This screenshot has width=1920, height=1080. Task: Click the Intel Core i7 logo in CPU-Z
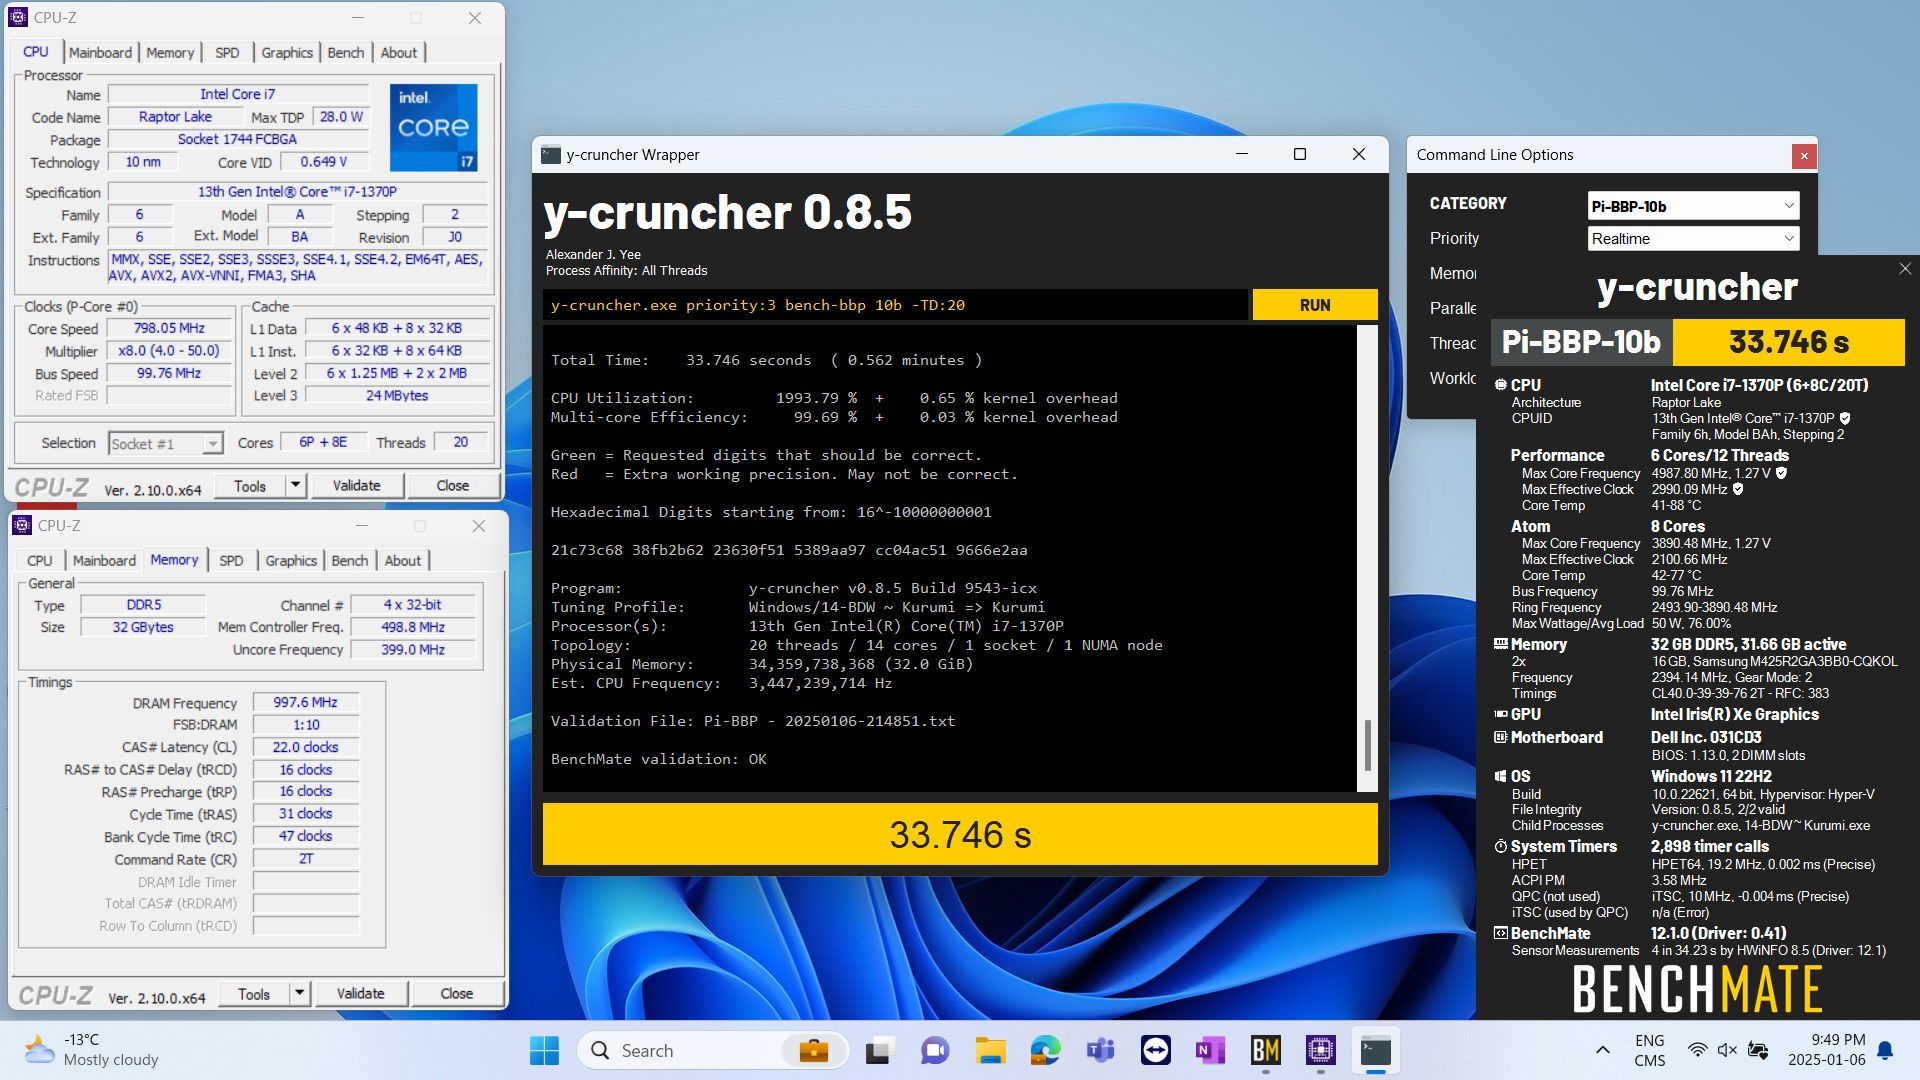tap(433, 127)
